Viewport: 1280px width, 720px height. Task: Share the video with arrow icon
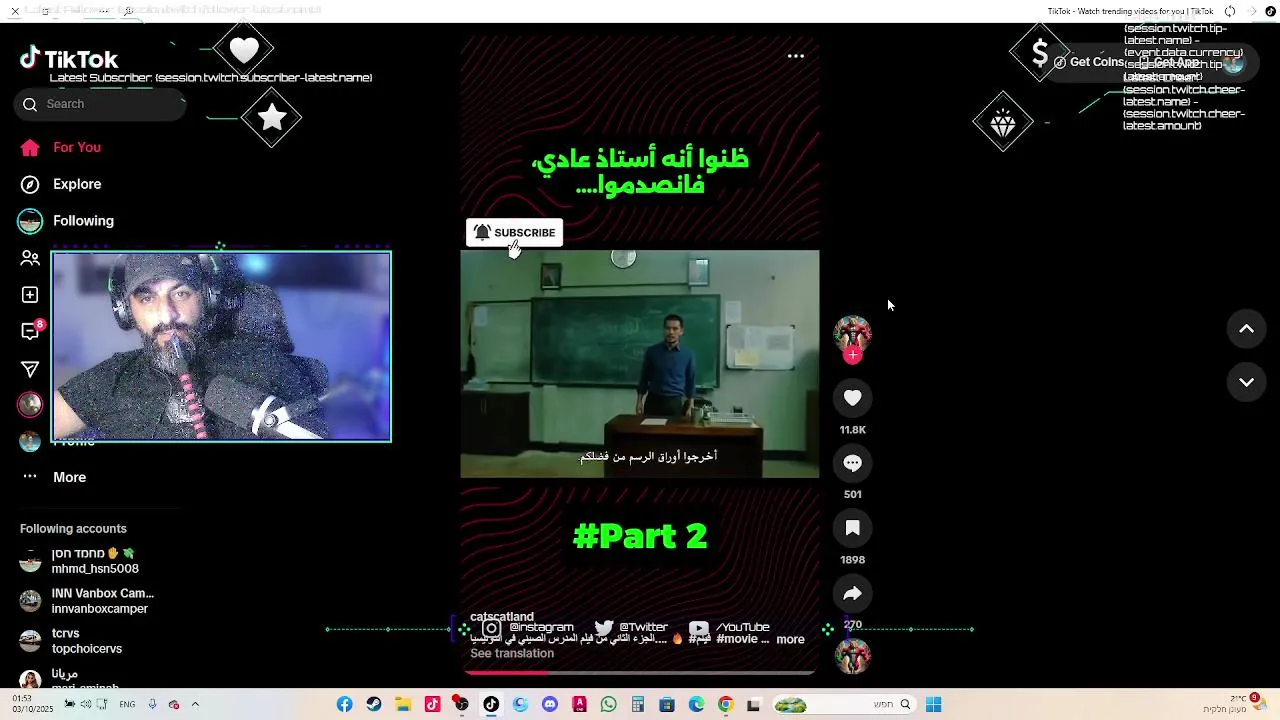[852, 593]
